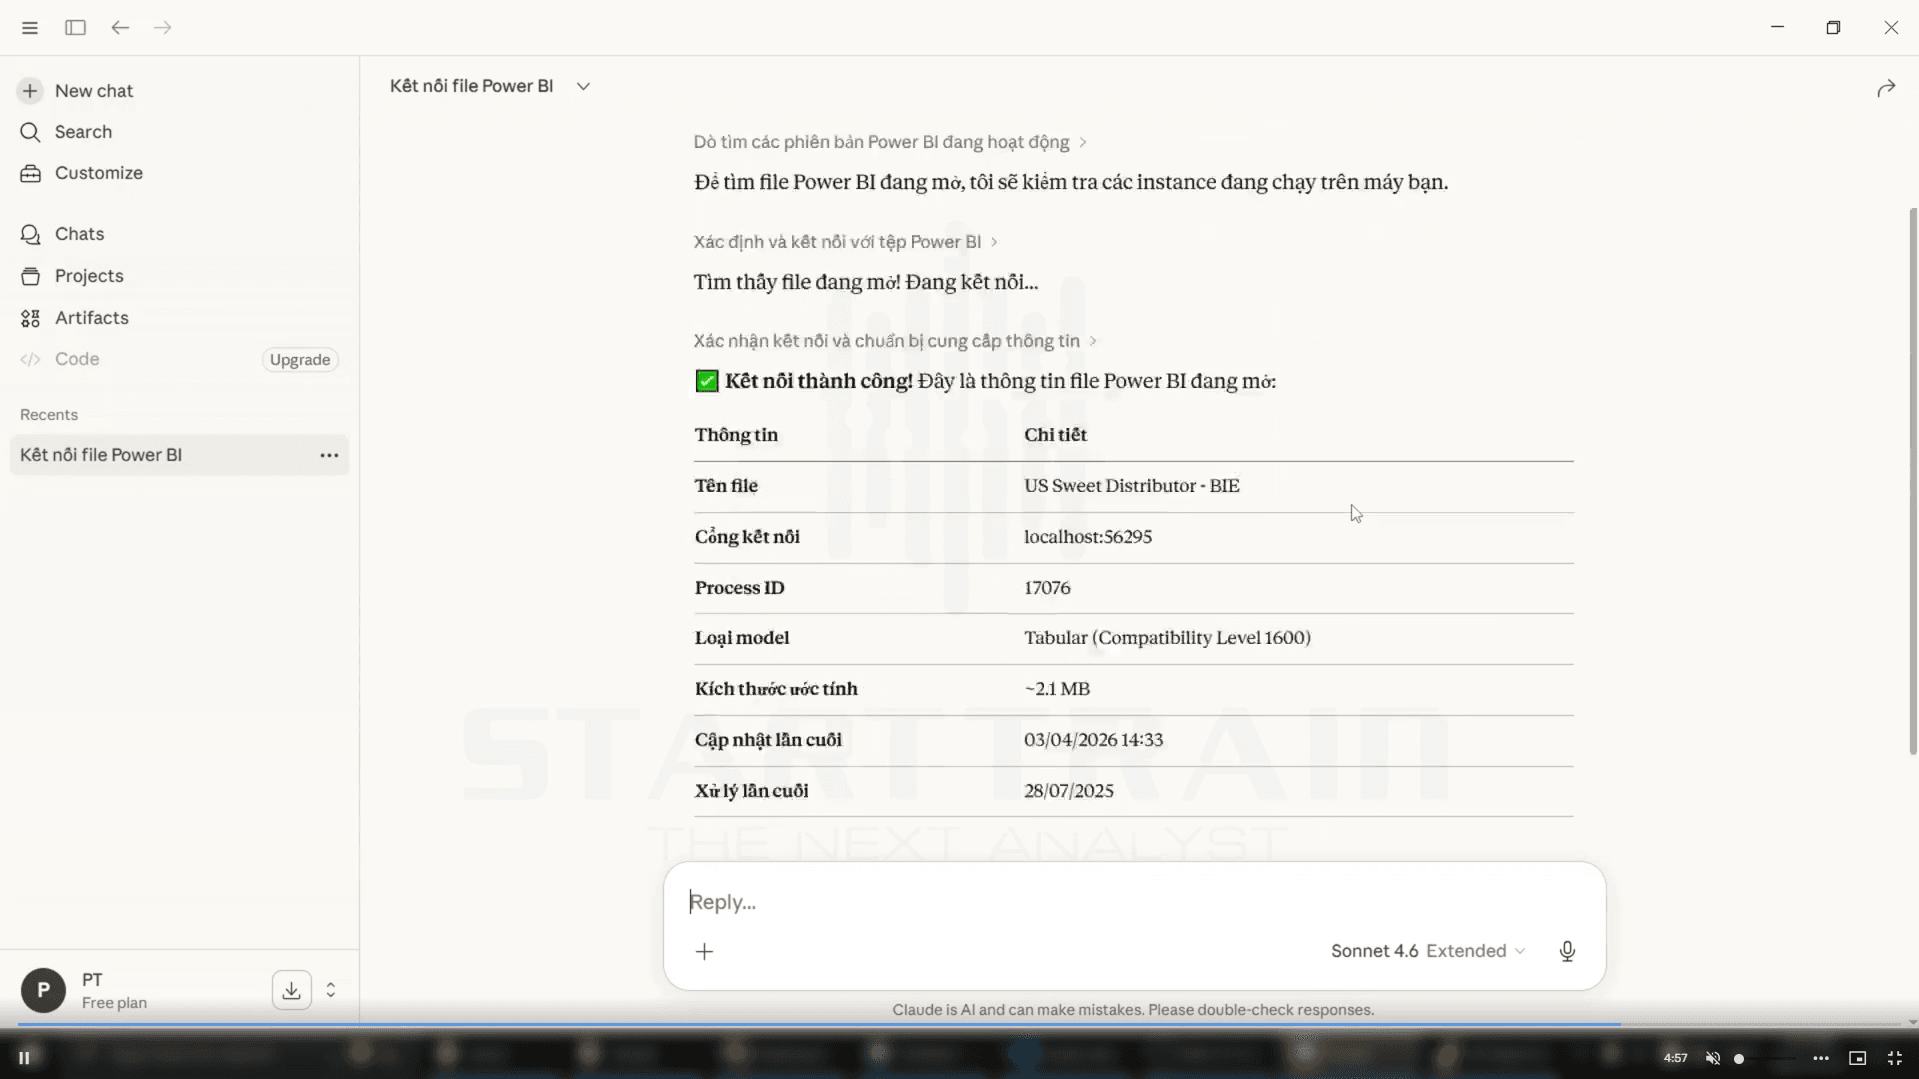Open the Sonnet 4.6 Extended model selector

point(1428,951)
